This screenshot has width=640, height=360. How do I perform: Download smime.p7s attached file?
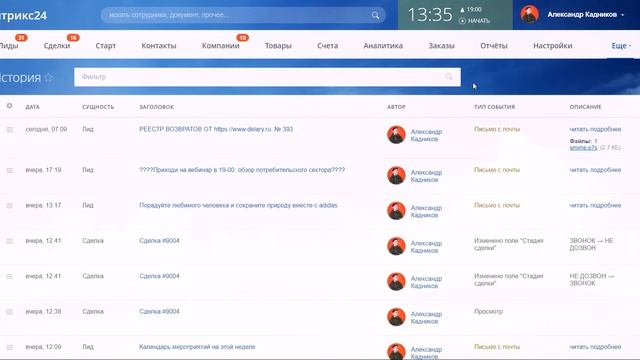coord(583,148)
